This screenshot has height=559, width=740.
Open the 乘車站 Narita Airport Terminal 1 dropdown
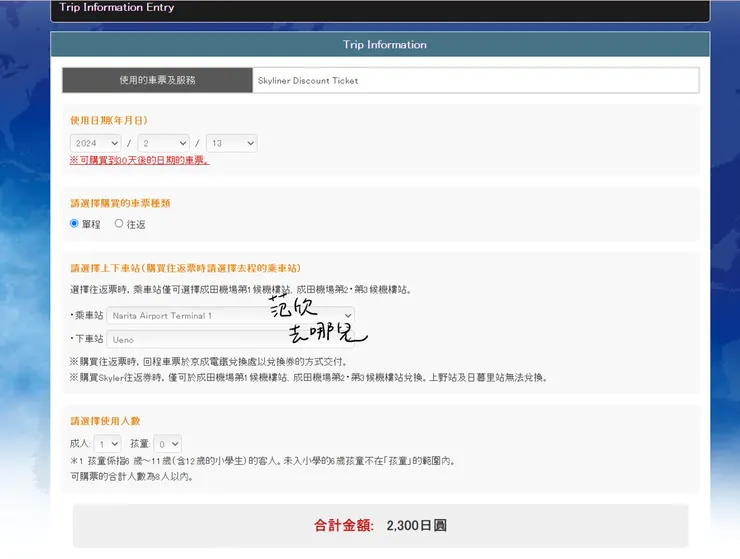point(230,315)
